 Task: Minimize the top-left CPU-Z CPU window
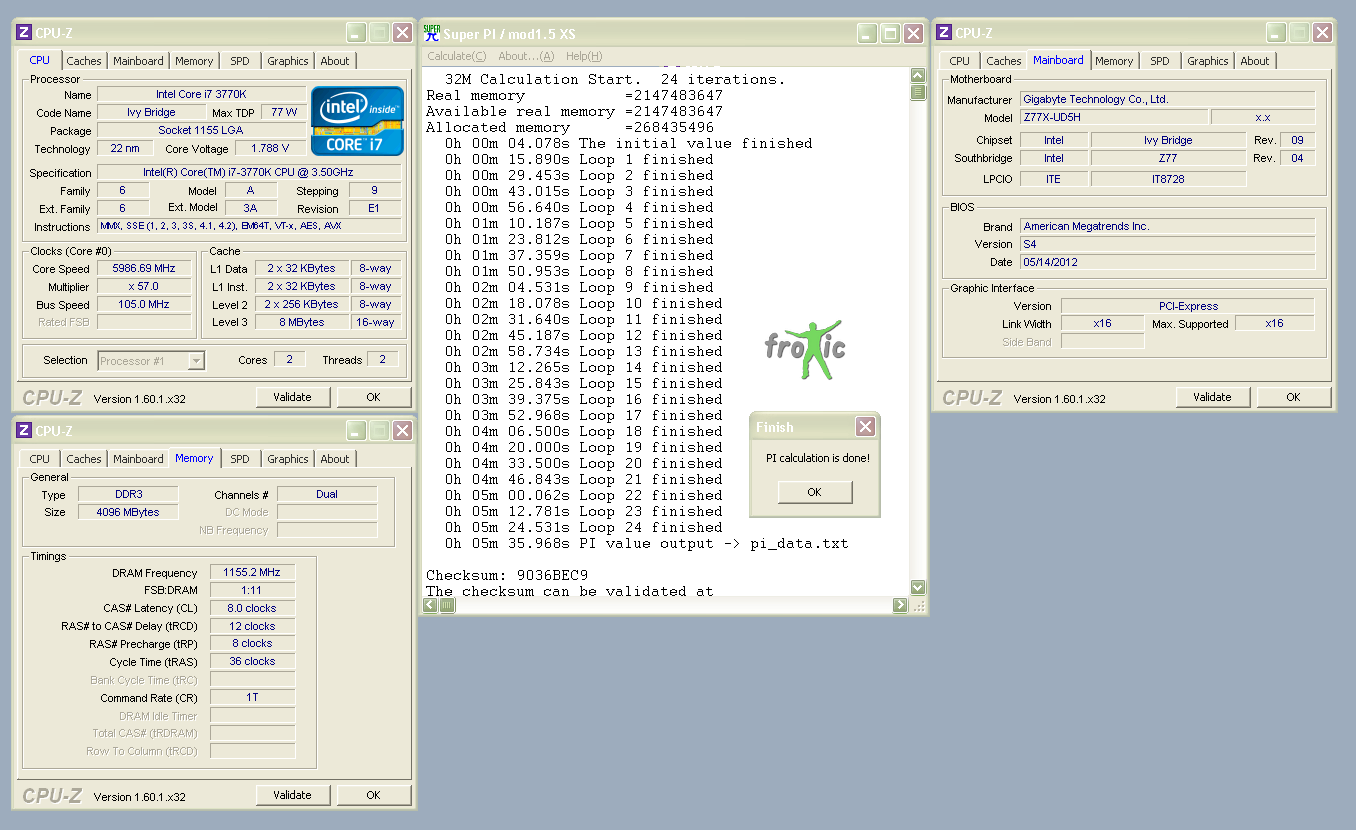[x=356, y=33]
